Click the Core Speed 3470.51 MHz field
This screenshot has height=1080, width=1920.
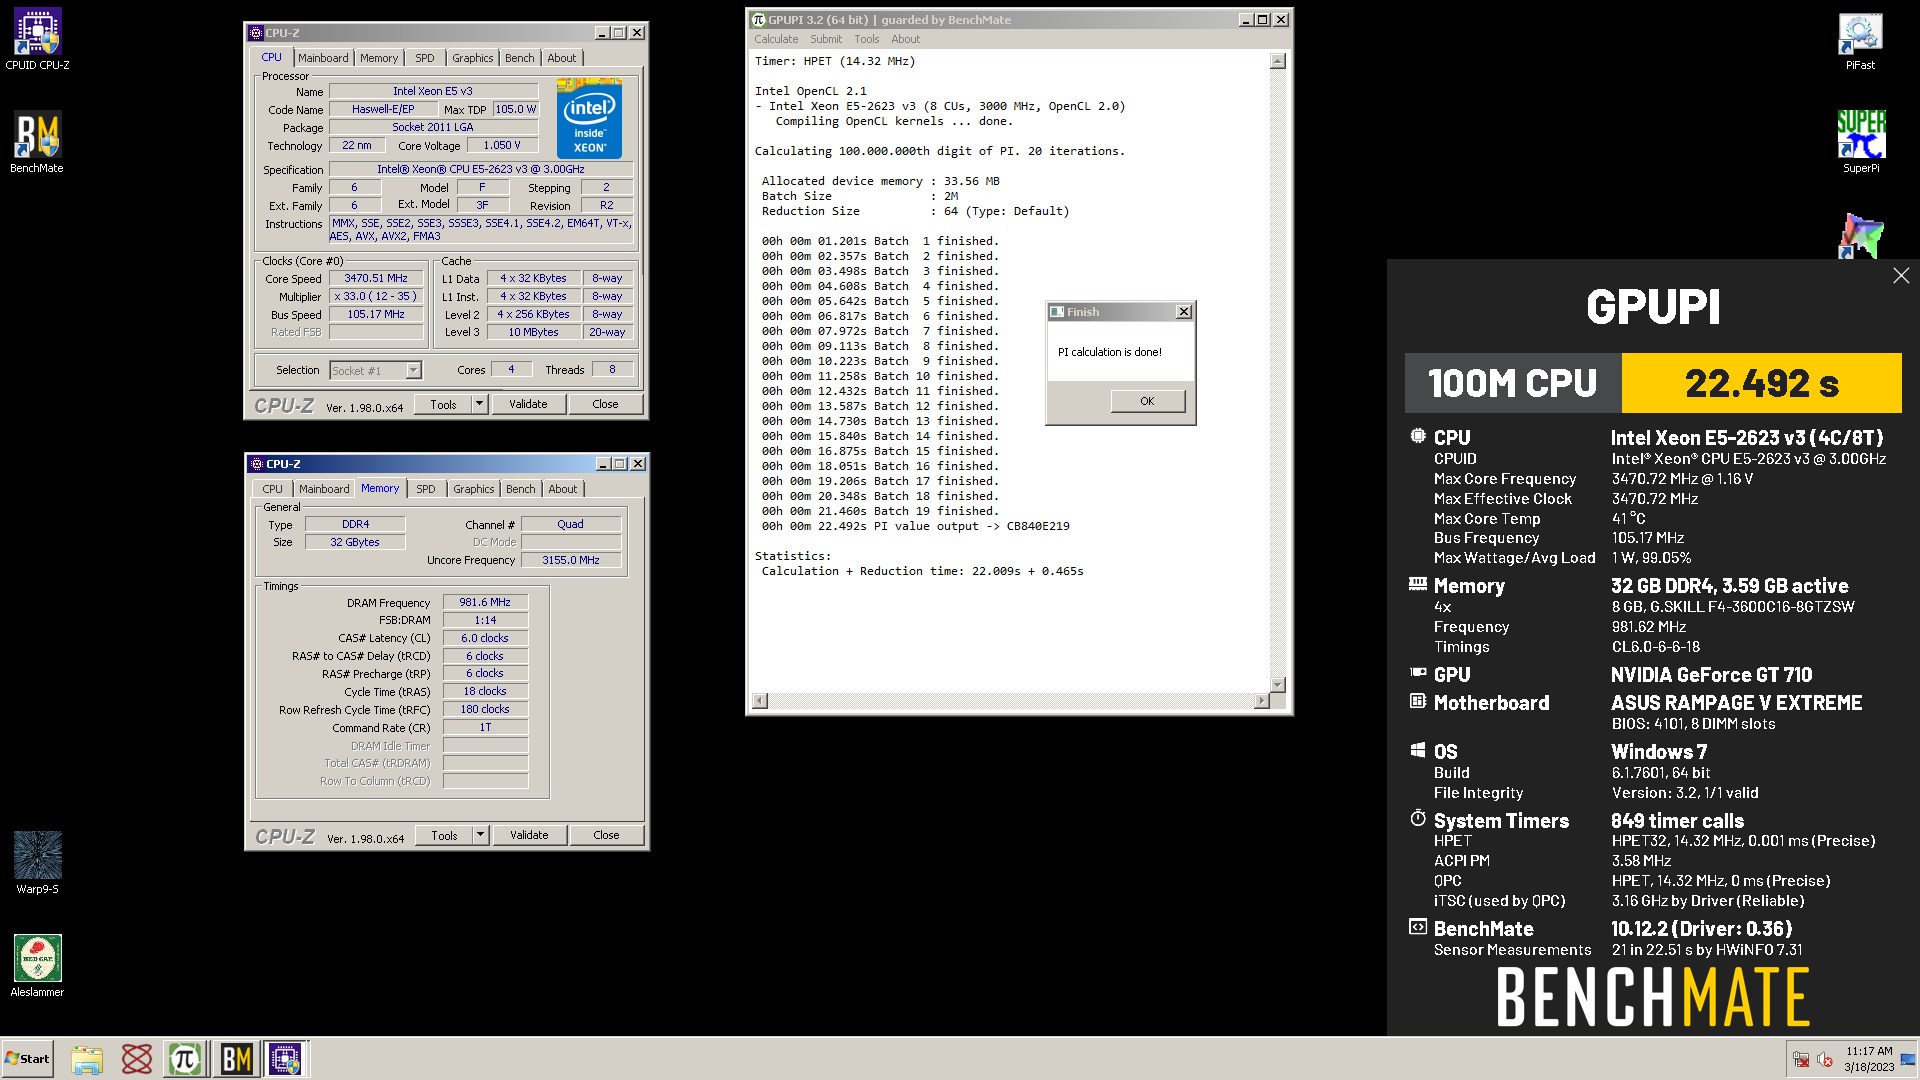click(x=375, y=279)
